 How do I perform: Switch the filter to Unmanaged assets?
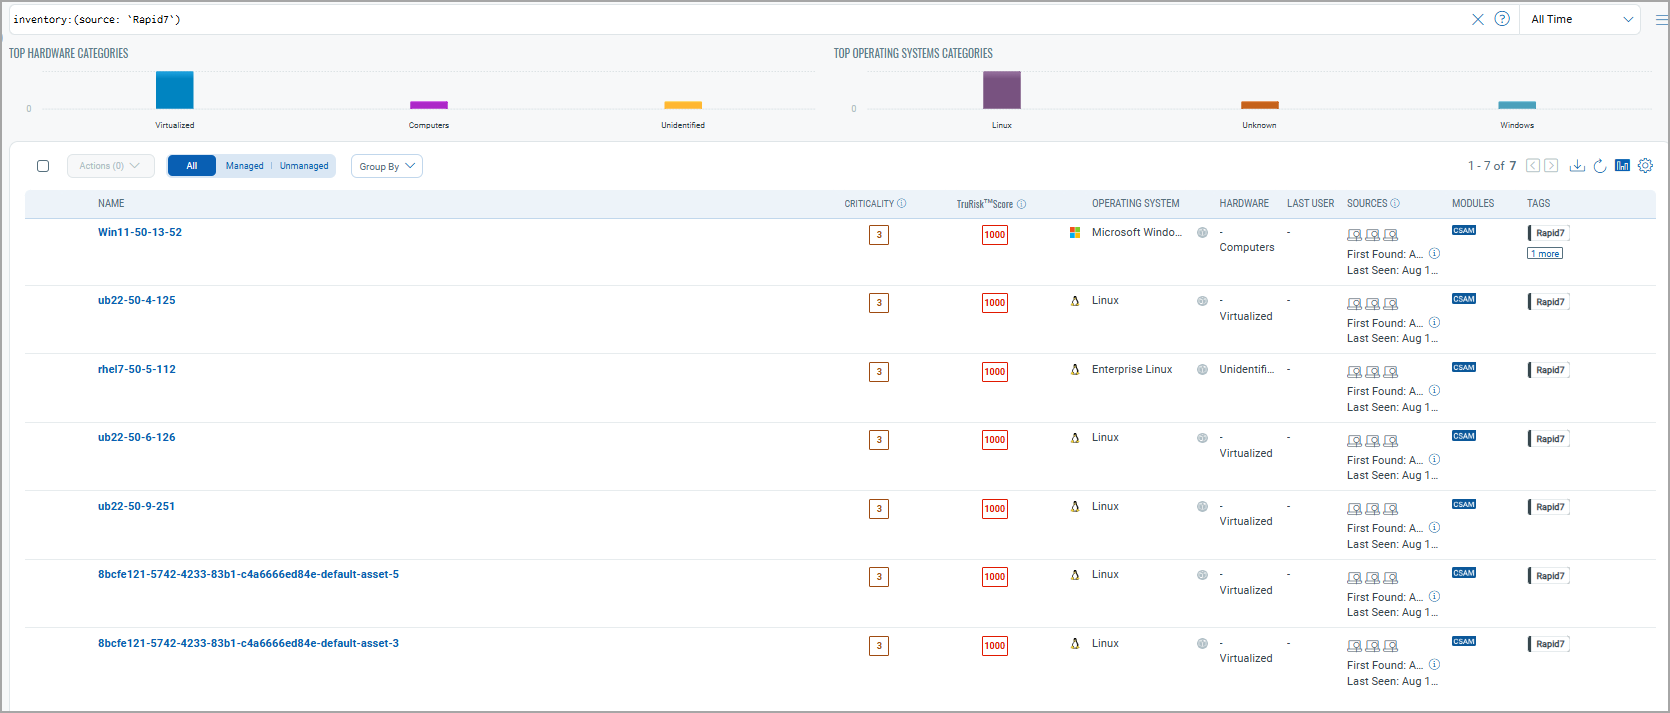coord(304,166)
